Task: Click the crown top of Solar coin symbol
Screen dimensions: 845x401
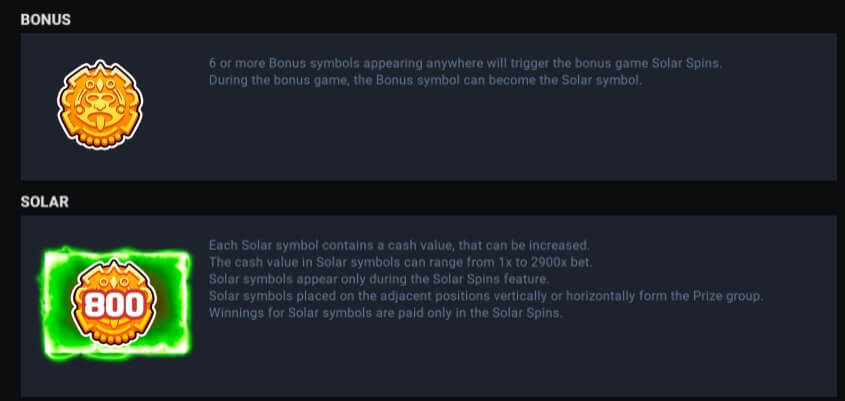Action: click(x=114, y=271)
